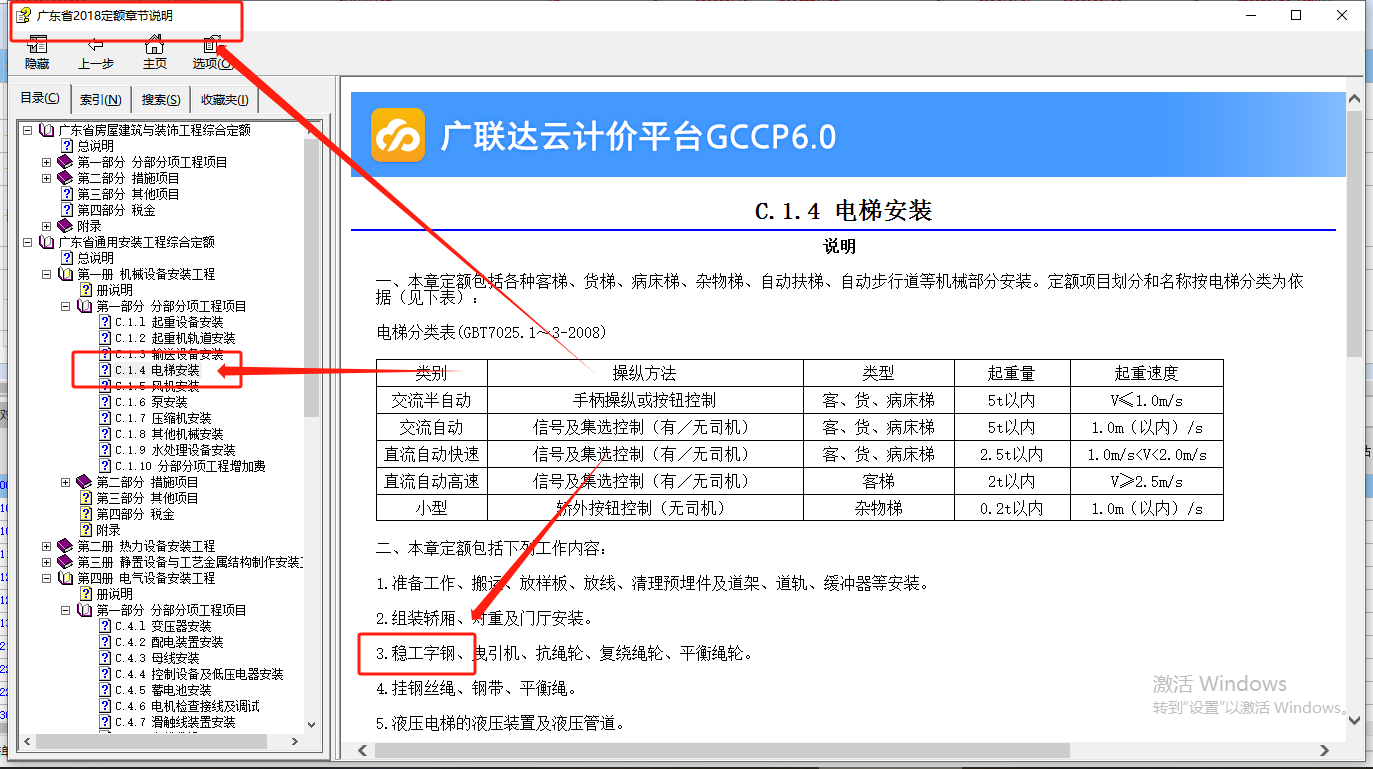Click the page icon beside C.4.1 变压器安装

(x=105, y=626)
